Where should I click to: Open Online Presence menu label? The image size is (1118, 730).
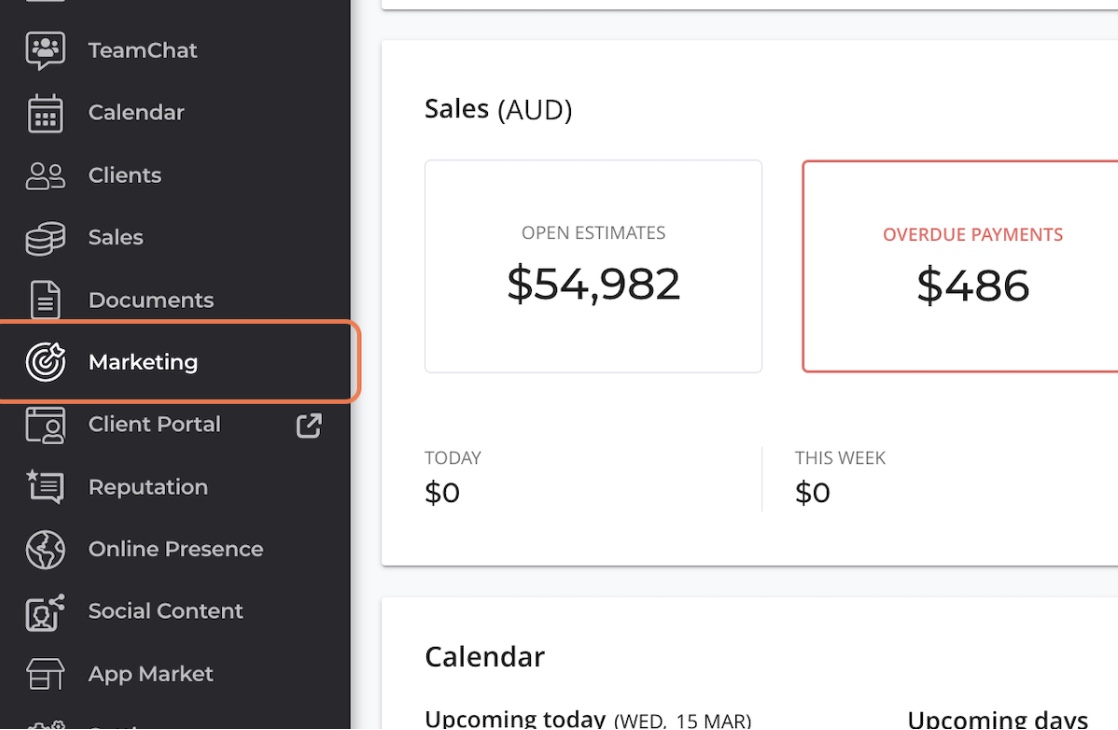[176, 549]
